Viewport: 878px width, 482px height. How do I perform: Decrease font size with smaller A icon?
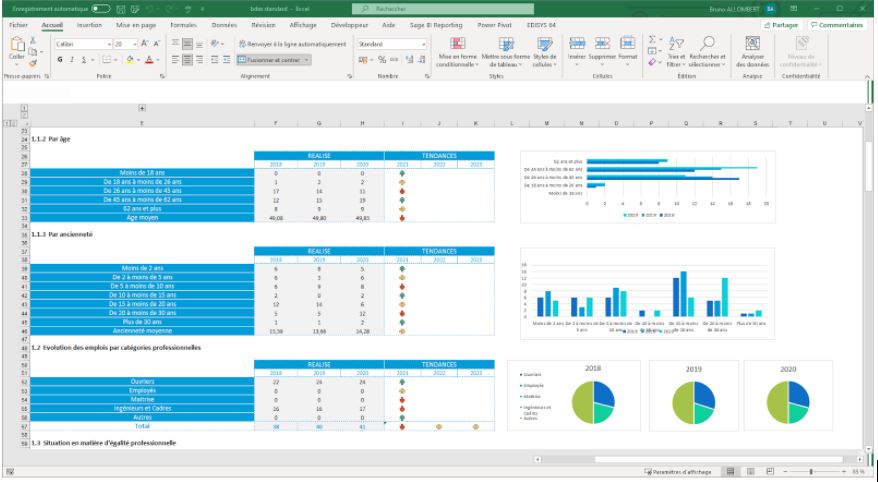pos(157,44)
